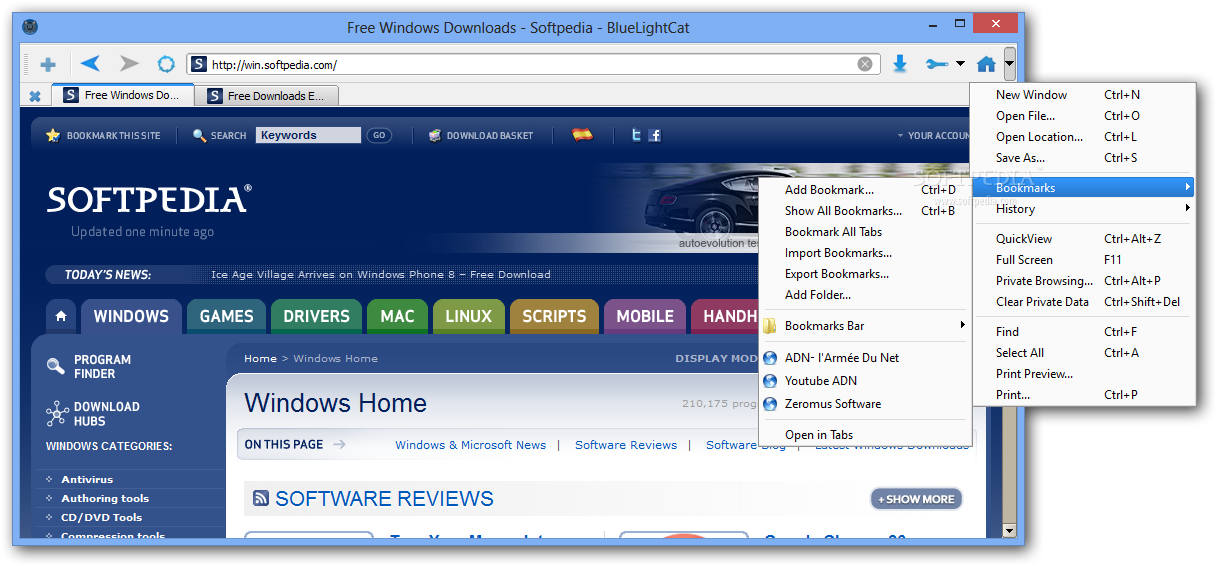Screen dimensions: 1217x566
Task: Open the WINDOWS category tab
Action: [x=131, y=316]
